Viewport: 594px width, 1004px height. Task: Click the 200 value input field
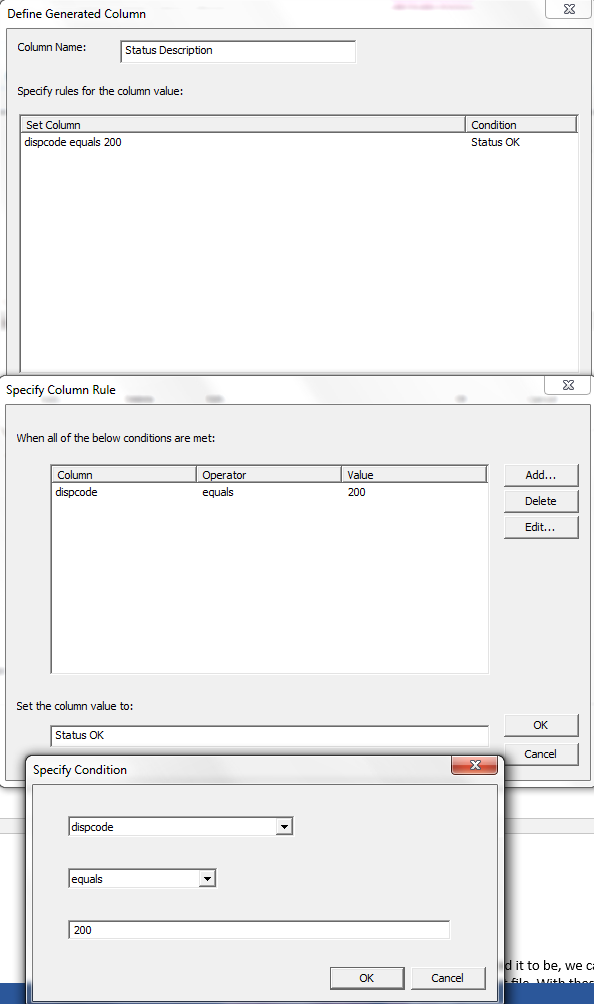259,930
